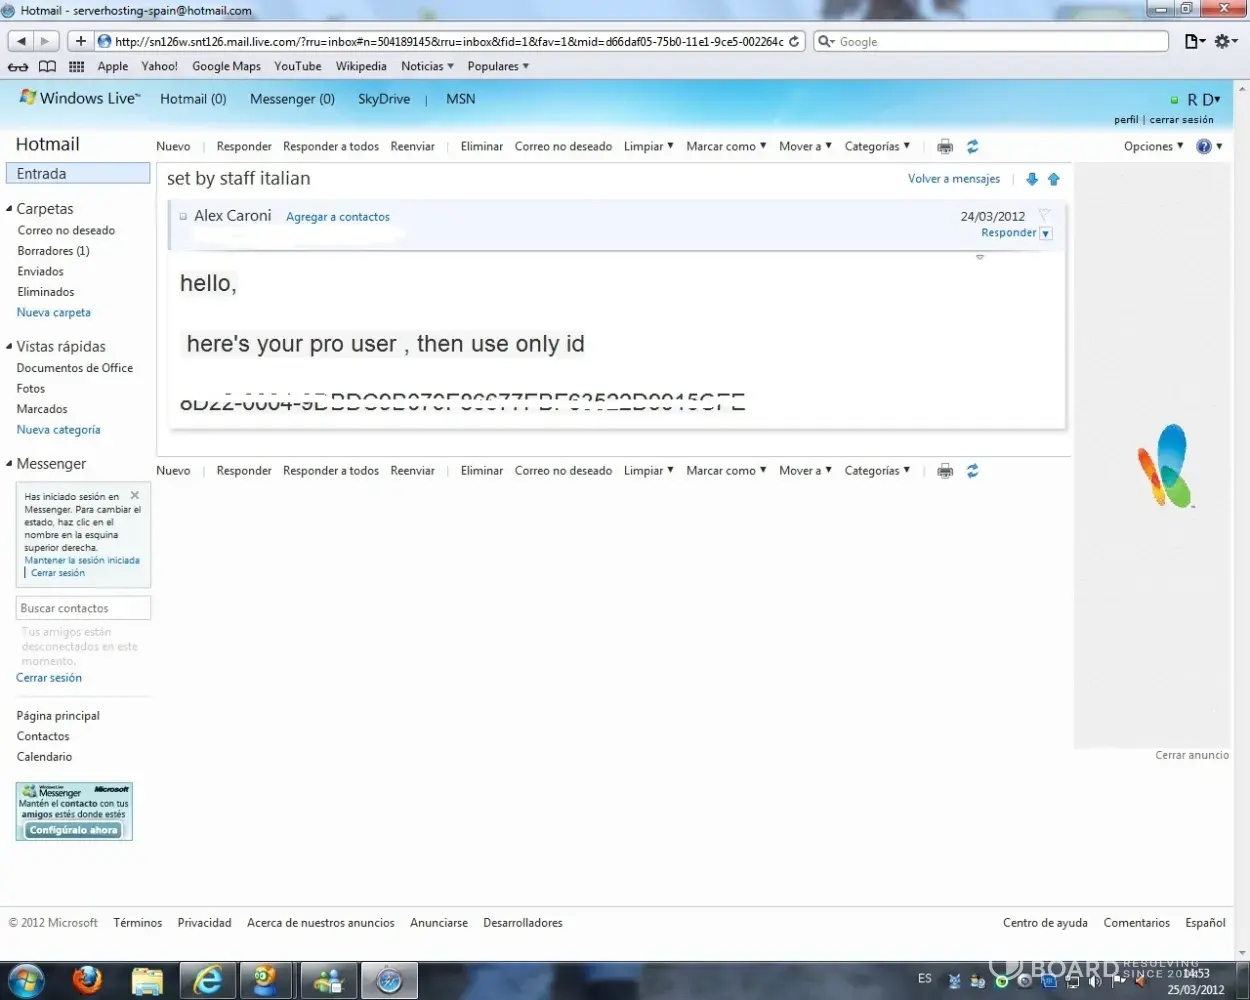Go to the next message with down arrow

tap(1032, 179)
